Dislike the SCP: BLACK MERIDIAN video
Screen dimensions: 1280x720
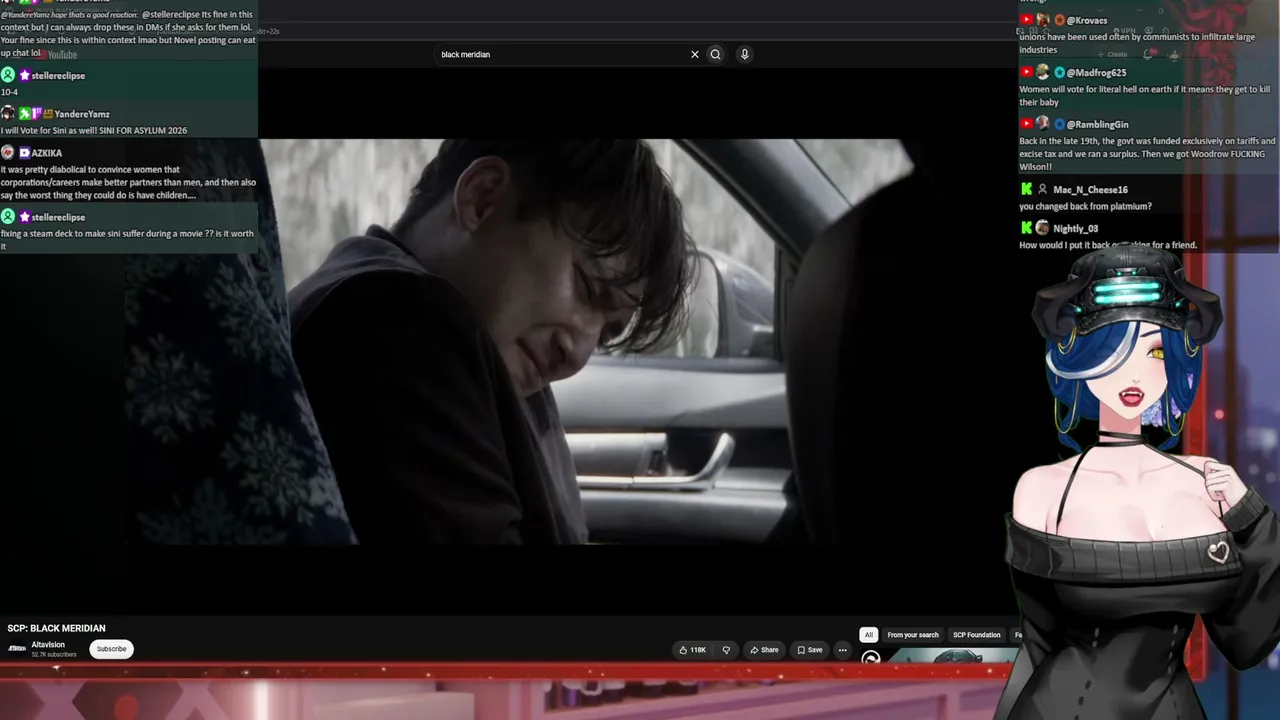click(x=726, y=650)
